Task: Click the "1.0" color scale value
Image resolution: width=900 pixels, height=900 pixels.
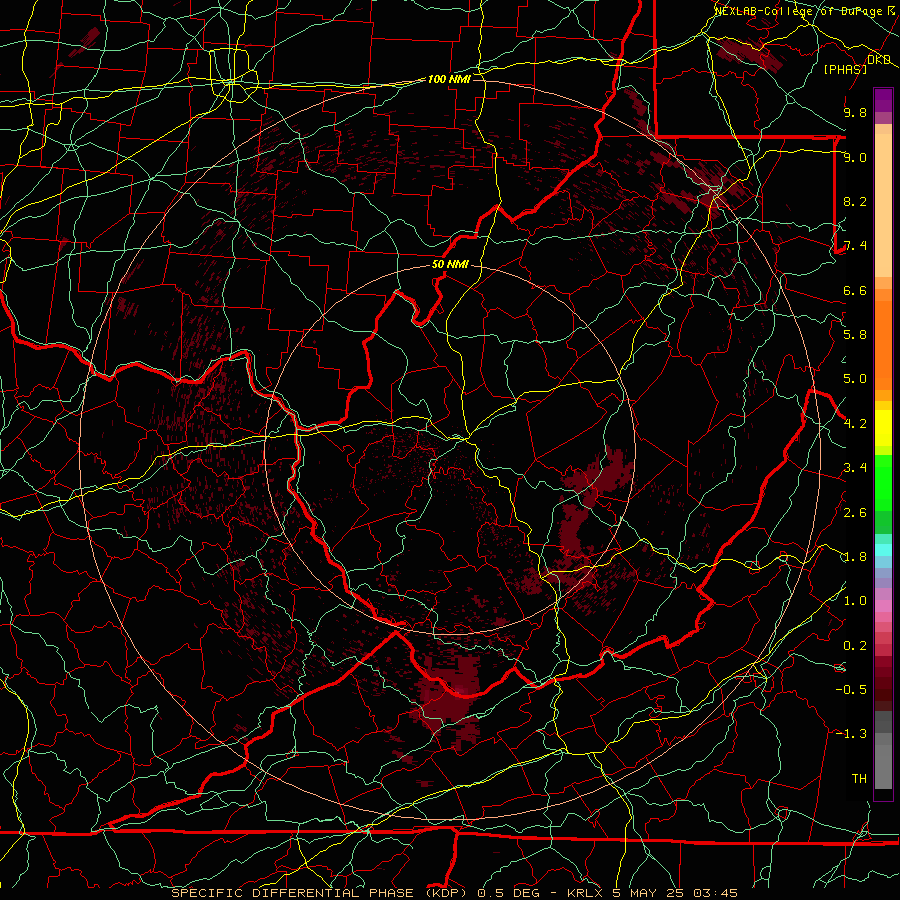Action: [855, 601]
